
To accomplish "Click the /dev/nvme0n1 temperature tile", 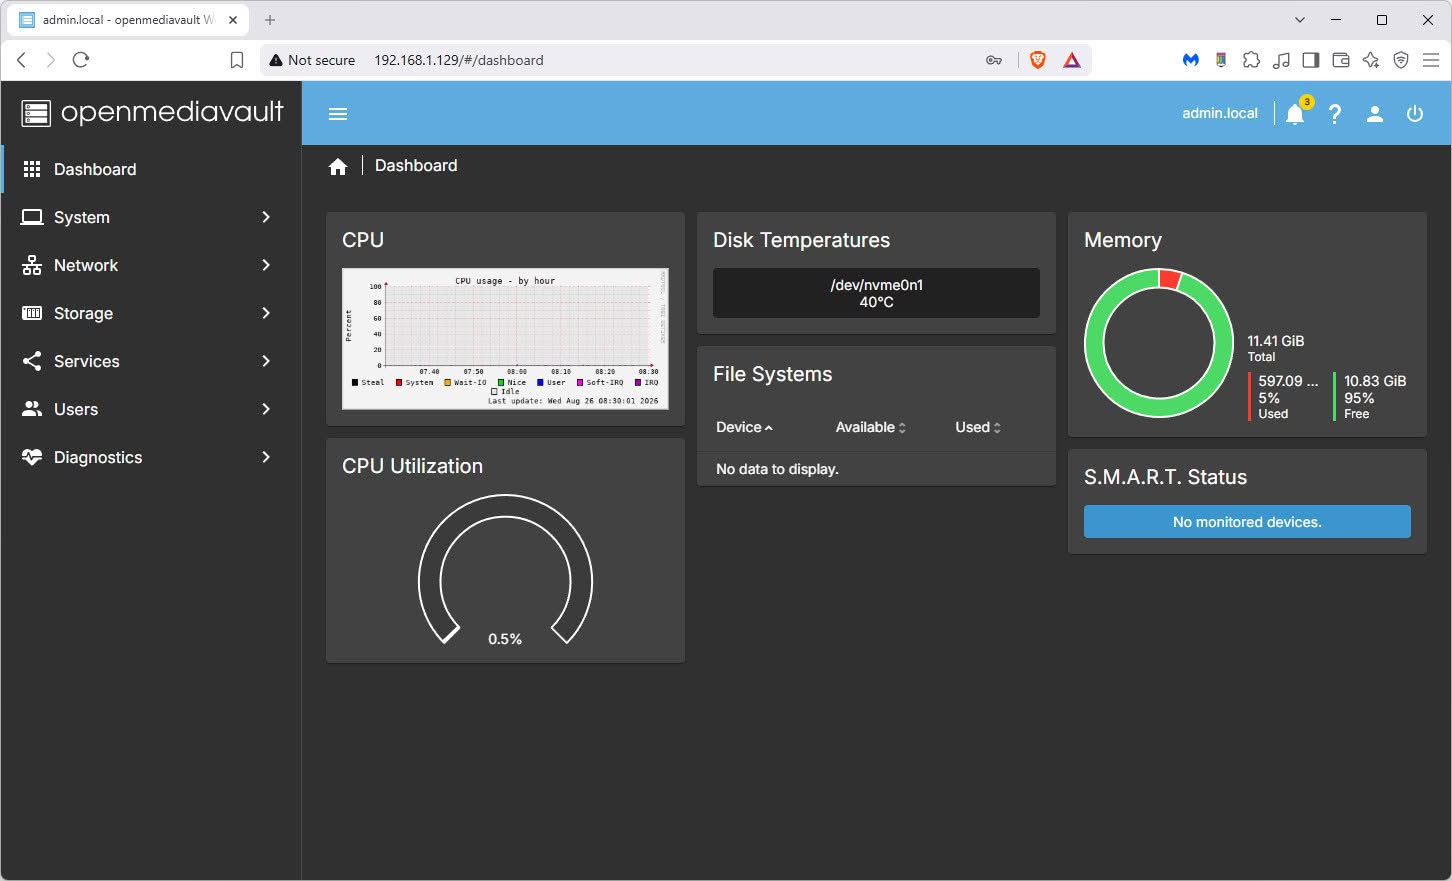I will (x=876, y=293).
